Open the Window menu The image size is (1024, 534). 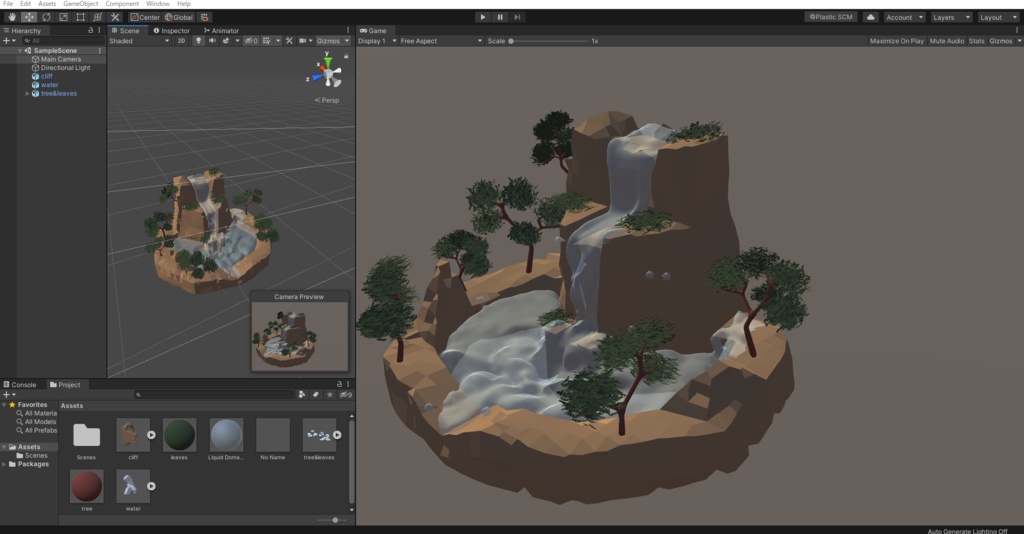[x=157, y=4]
